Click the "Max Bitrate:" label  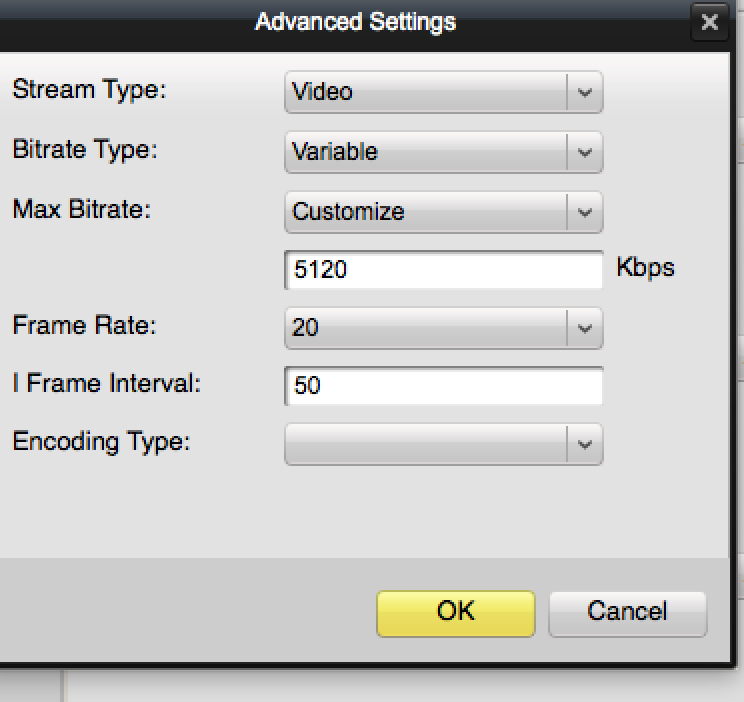pyautogui.click(x=80, y=211)
